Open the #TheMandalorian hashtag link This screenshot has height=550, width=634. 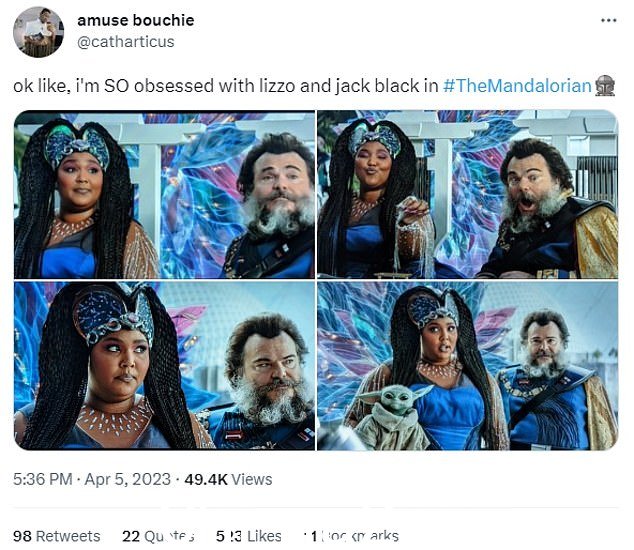point(517,86)
